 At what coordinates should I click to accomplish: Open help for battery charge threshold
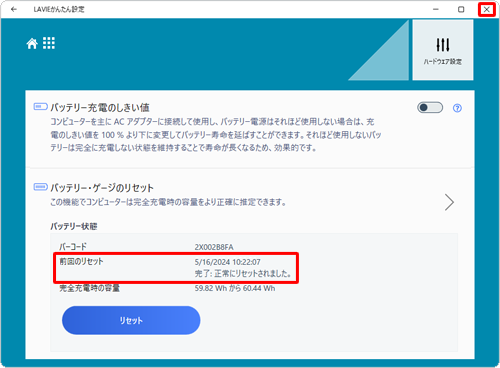pyautogui.click(x=457, y=108)
